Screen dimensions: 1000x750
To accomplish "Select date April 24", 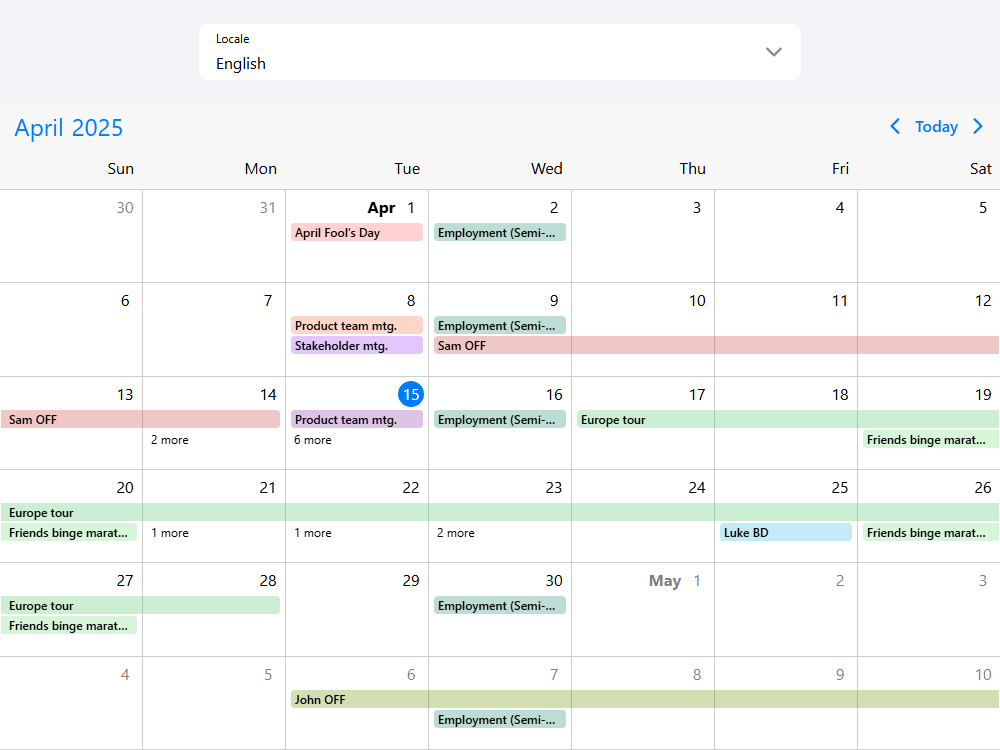I will pyautogui.click(x=696, y=489).
